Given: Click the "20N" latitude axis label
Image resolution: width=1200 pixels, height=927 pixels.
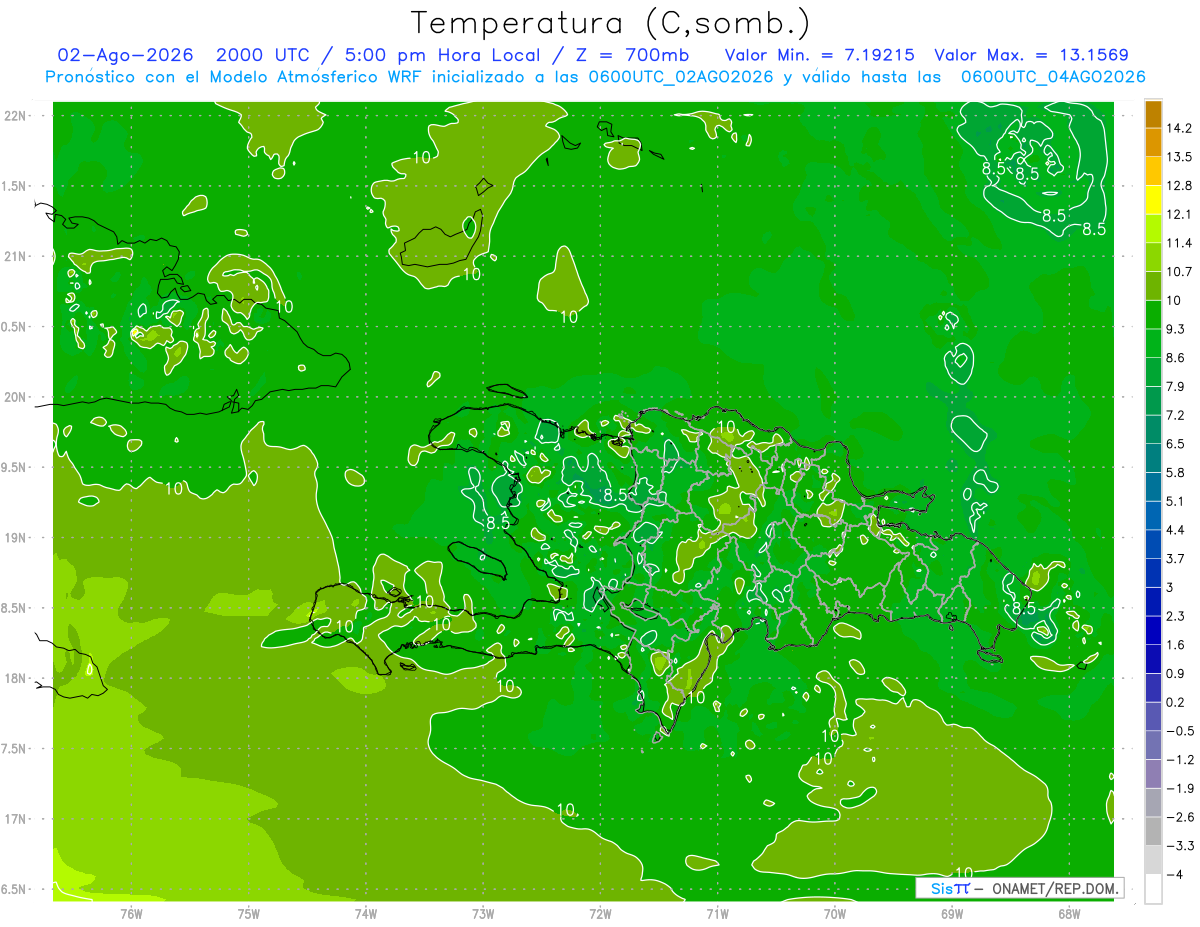Looking at the screenshot, I should coord(15,397).
